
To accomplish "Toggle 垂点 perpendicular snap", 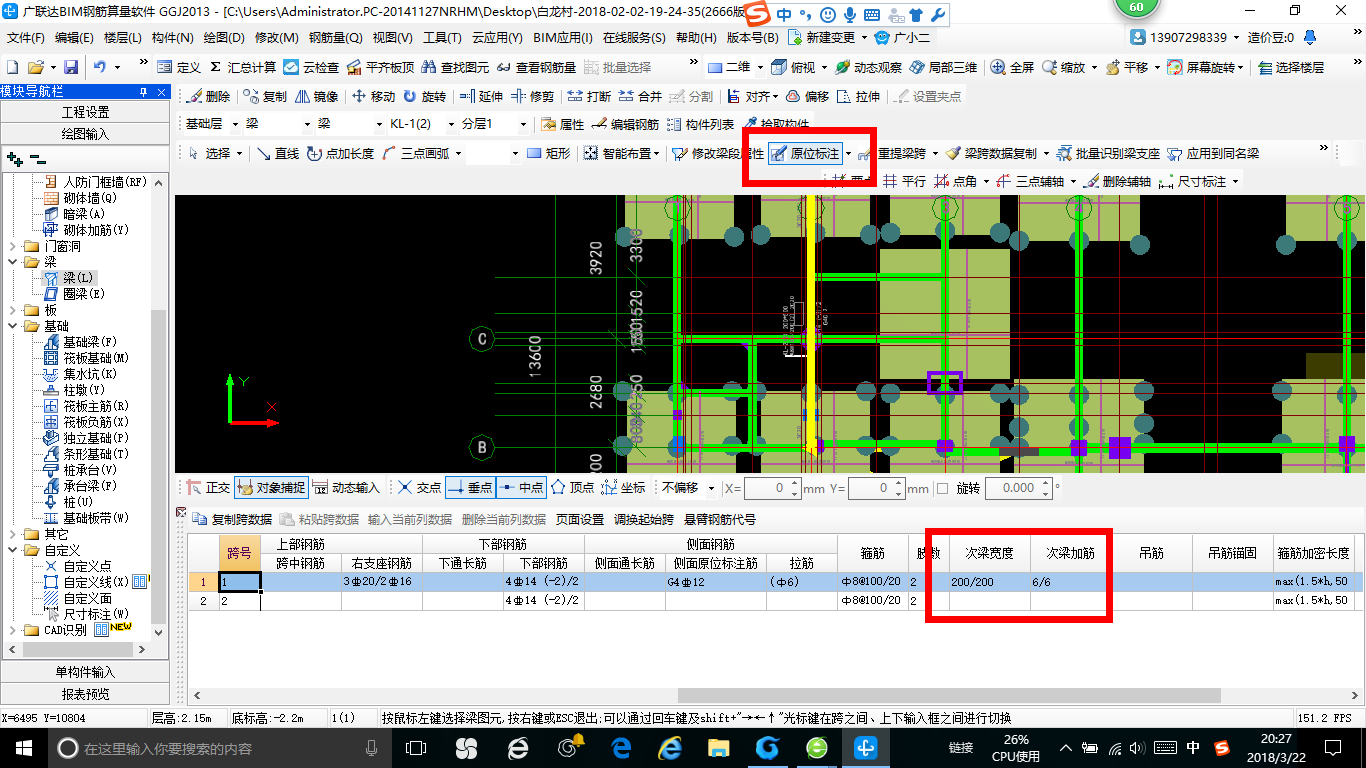I will [470, 488].
